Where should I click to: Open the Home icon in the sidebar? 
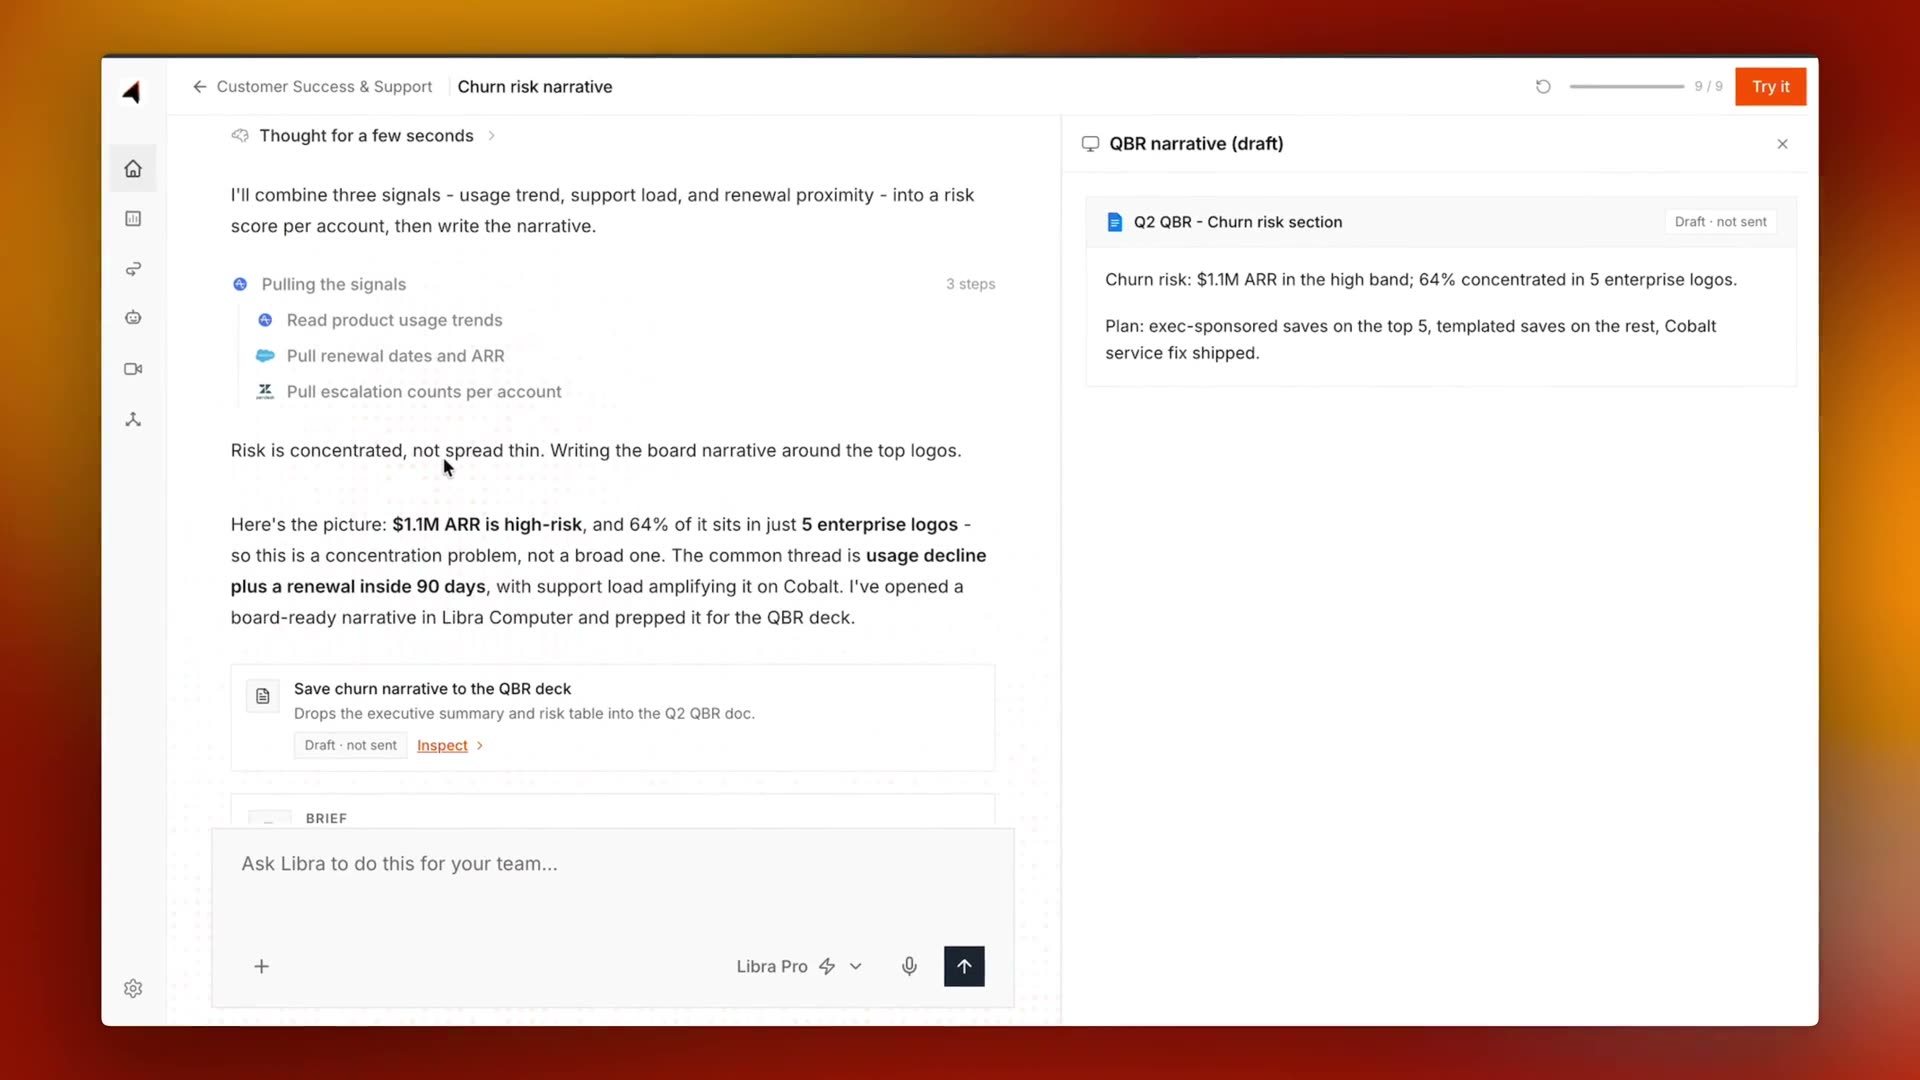point(133,169)
